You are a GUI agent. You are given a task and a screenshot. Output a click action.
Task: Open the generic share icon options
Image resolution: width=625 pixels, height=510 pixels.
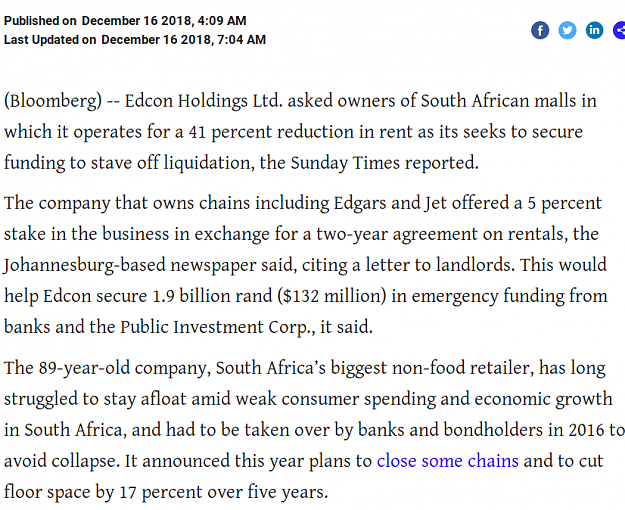click(x=619, y=30)
